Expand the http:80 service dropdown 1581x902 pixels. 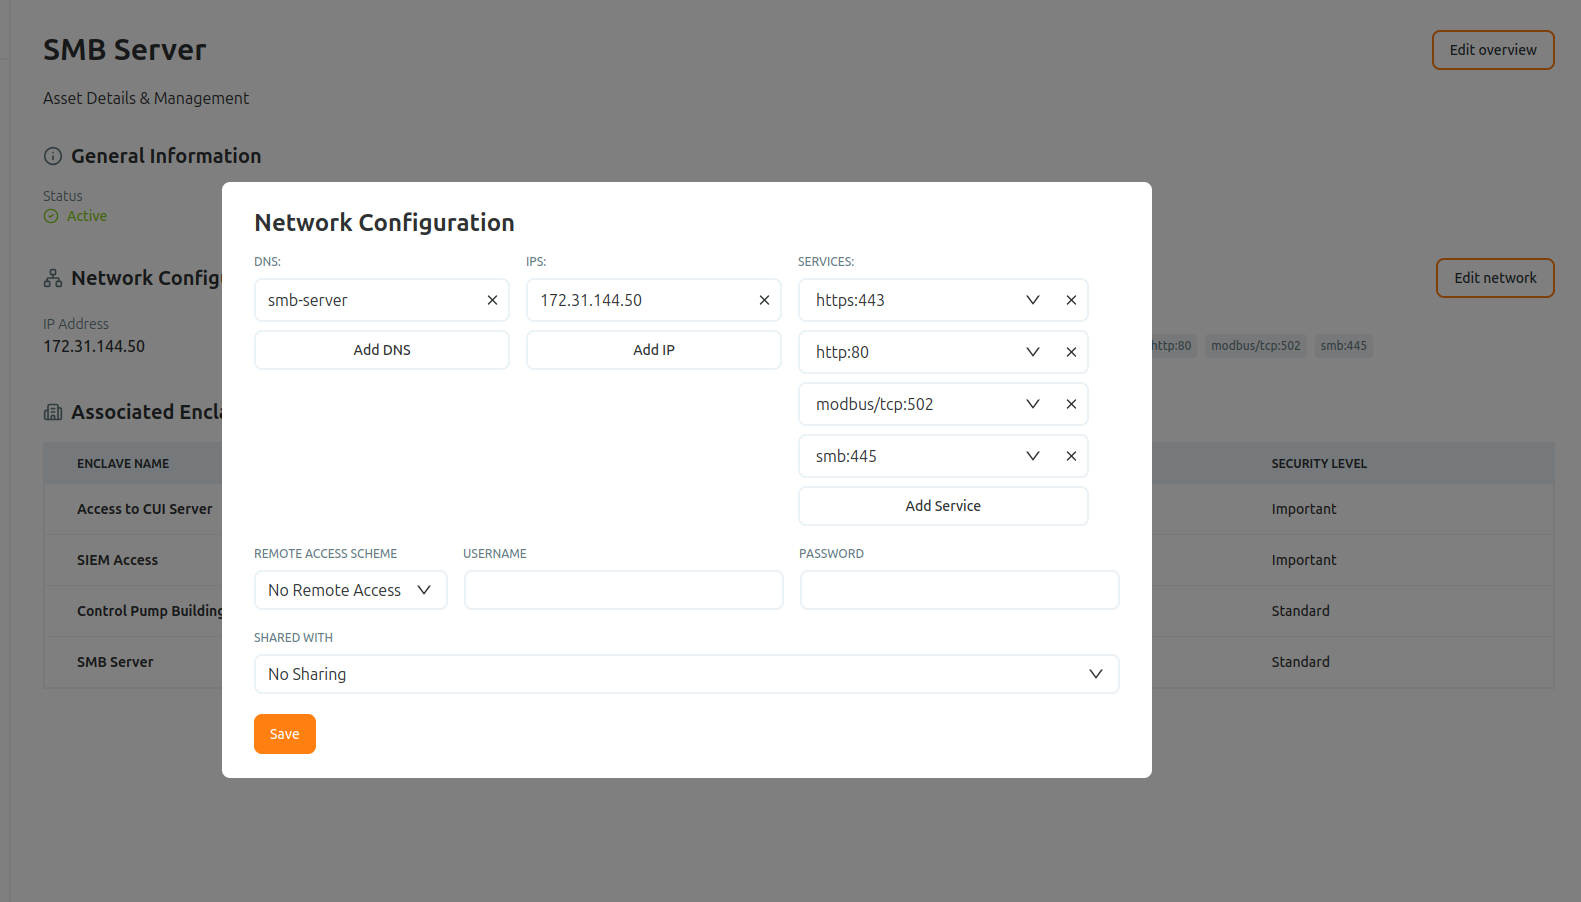1033,352
